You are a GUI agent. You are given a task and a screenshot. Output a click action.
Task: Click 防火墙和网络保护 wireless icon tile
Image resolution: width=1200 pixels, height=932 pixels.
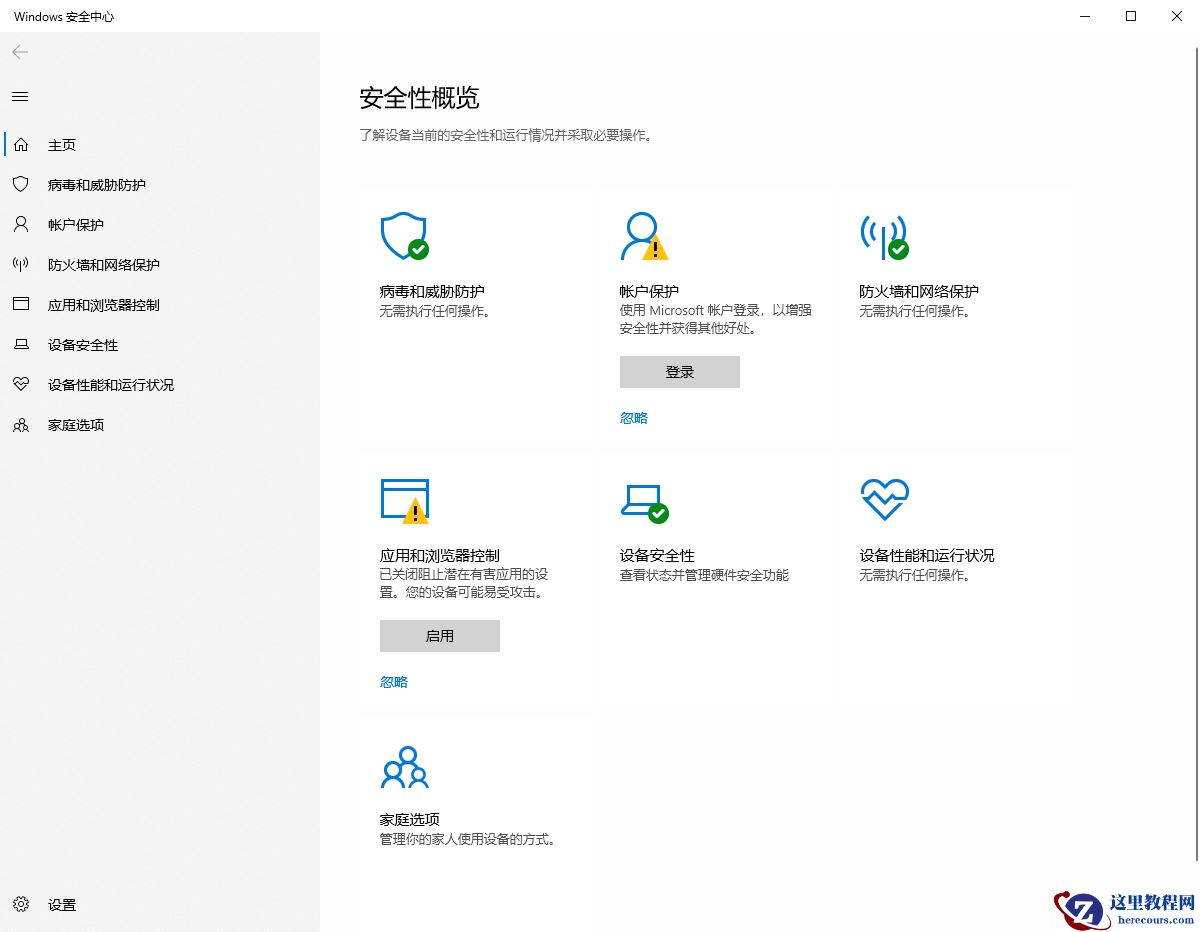coord(884,236)
